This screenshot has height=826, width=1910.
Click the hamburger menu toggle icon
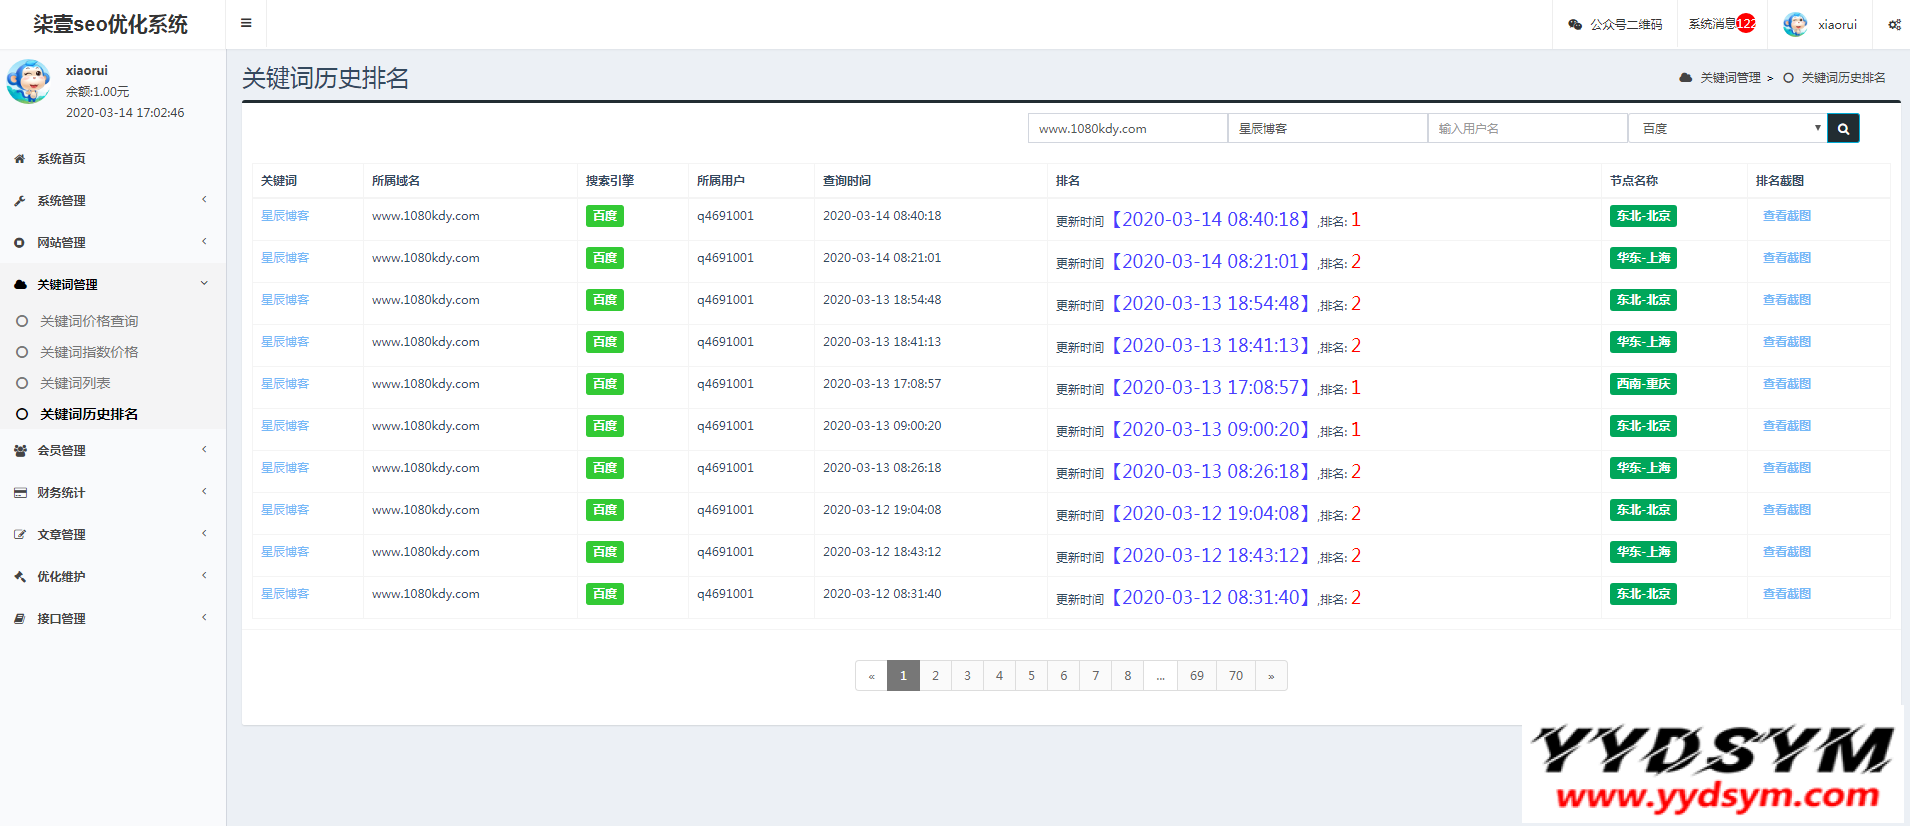246,23
